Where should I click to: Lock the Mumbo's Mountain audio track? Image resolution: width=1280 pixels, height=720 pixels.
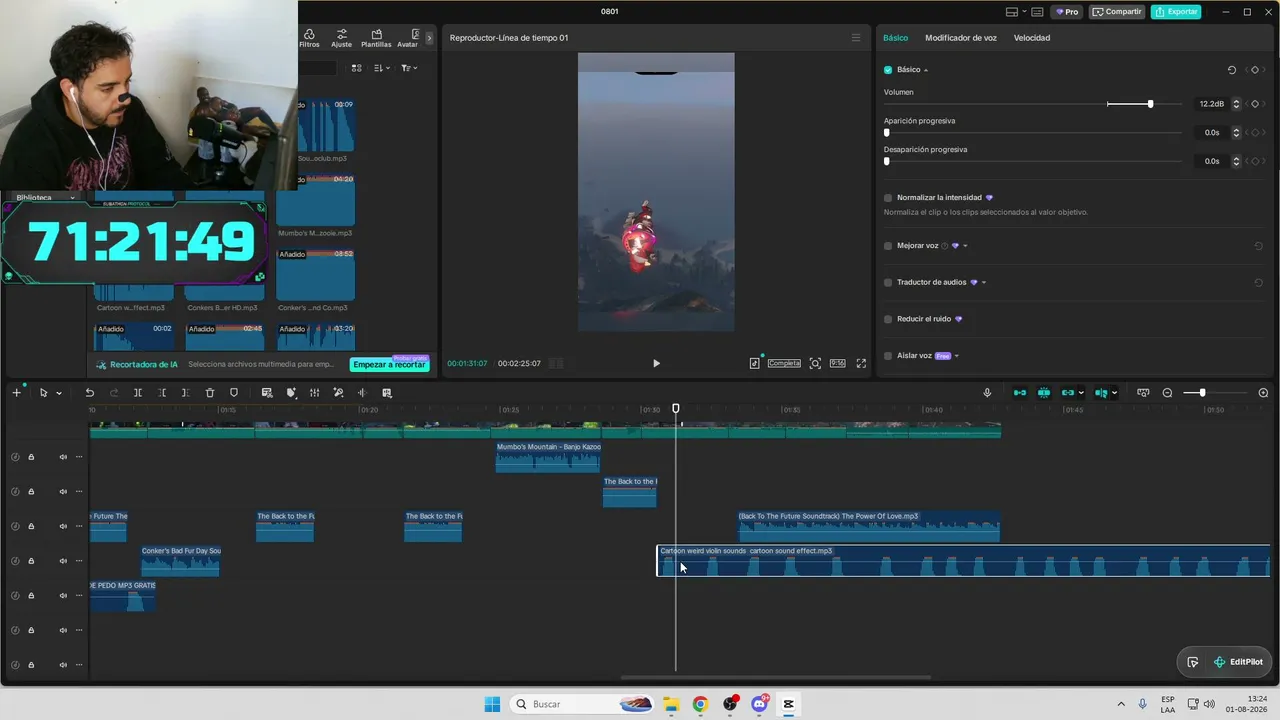(x=31, y=457)
